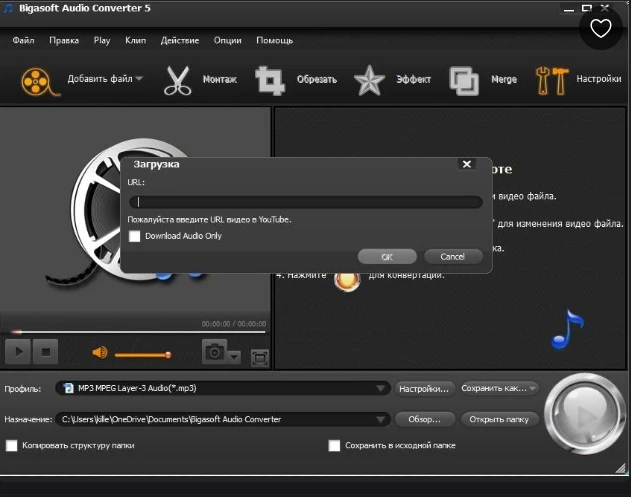Open the Файл menu

(x=23, y=40)
